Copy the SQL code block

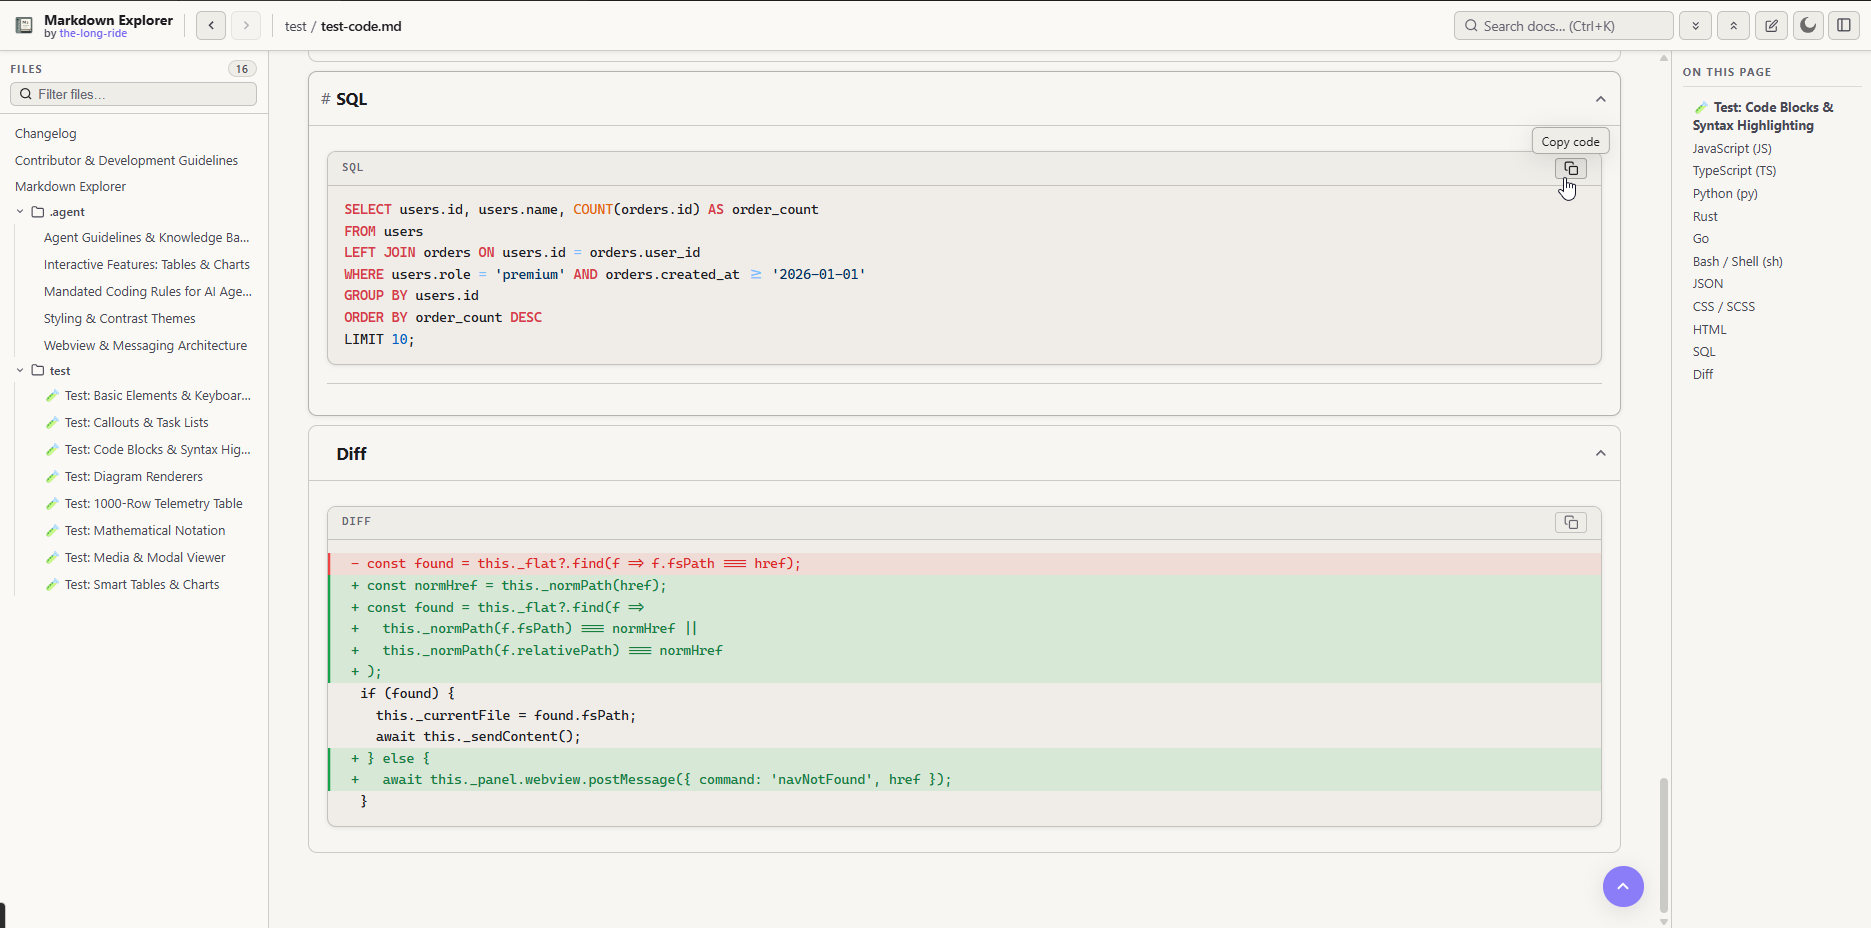point(1571,168)
